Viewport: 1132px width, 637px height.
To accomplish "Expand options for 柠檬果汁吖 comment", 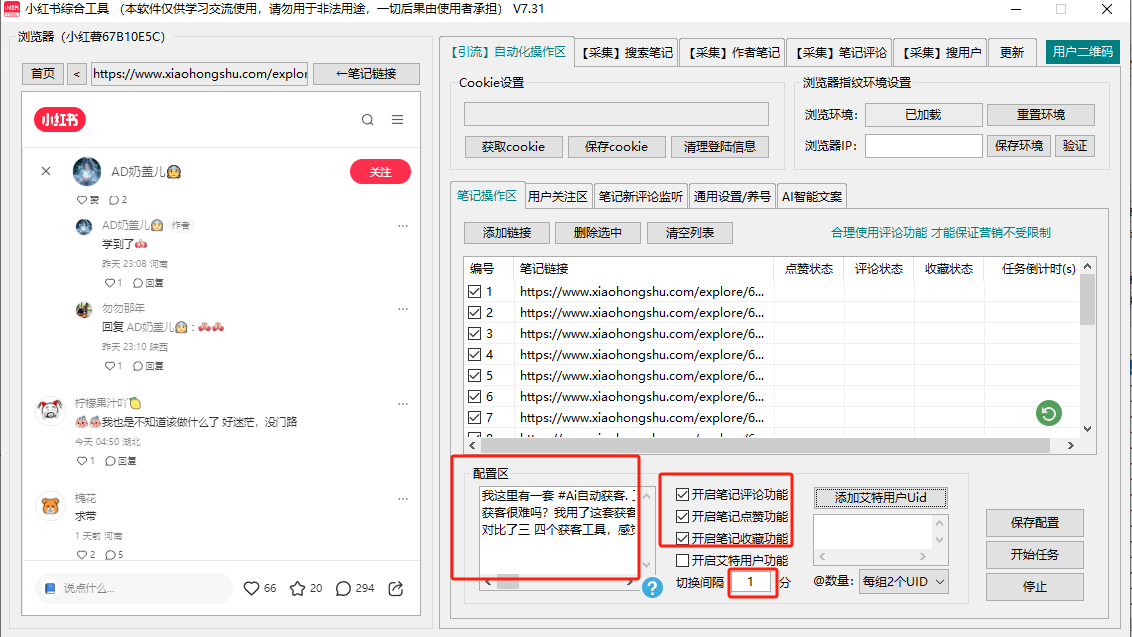I will pyautogui.click(x=403, y=404).
